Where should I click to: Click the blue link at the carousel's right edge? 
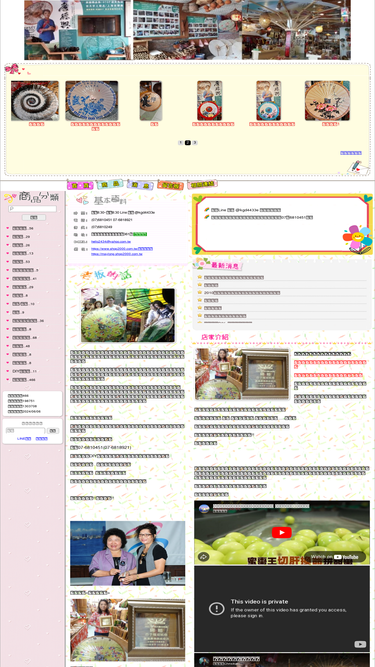pos(351,153)
